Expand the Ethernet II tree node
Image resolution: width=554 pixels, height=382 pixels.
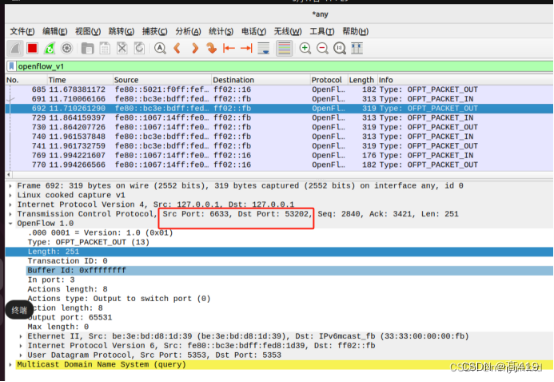pos(21,336)
